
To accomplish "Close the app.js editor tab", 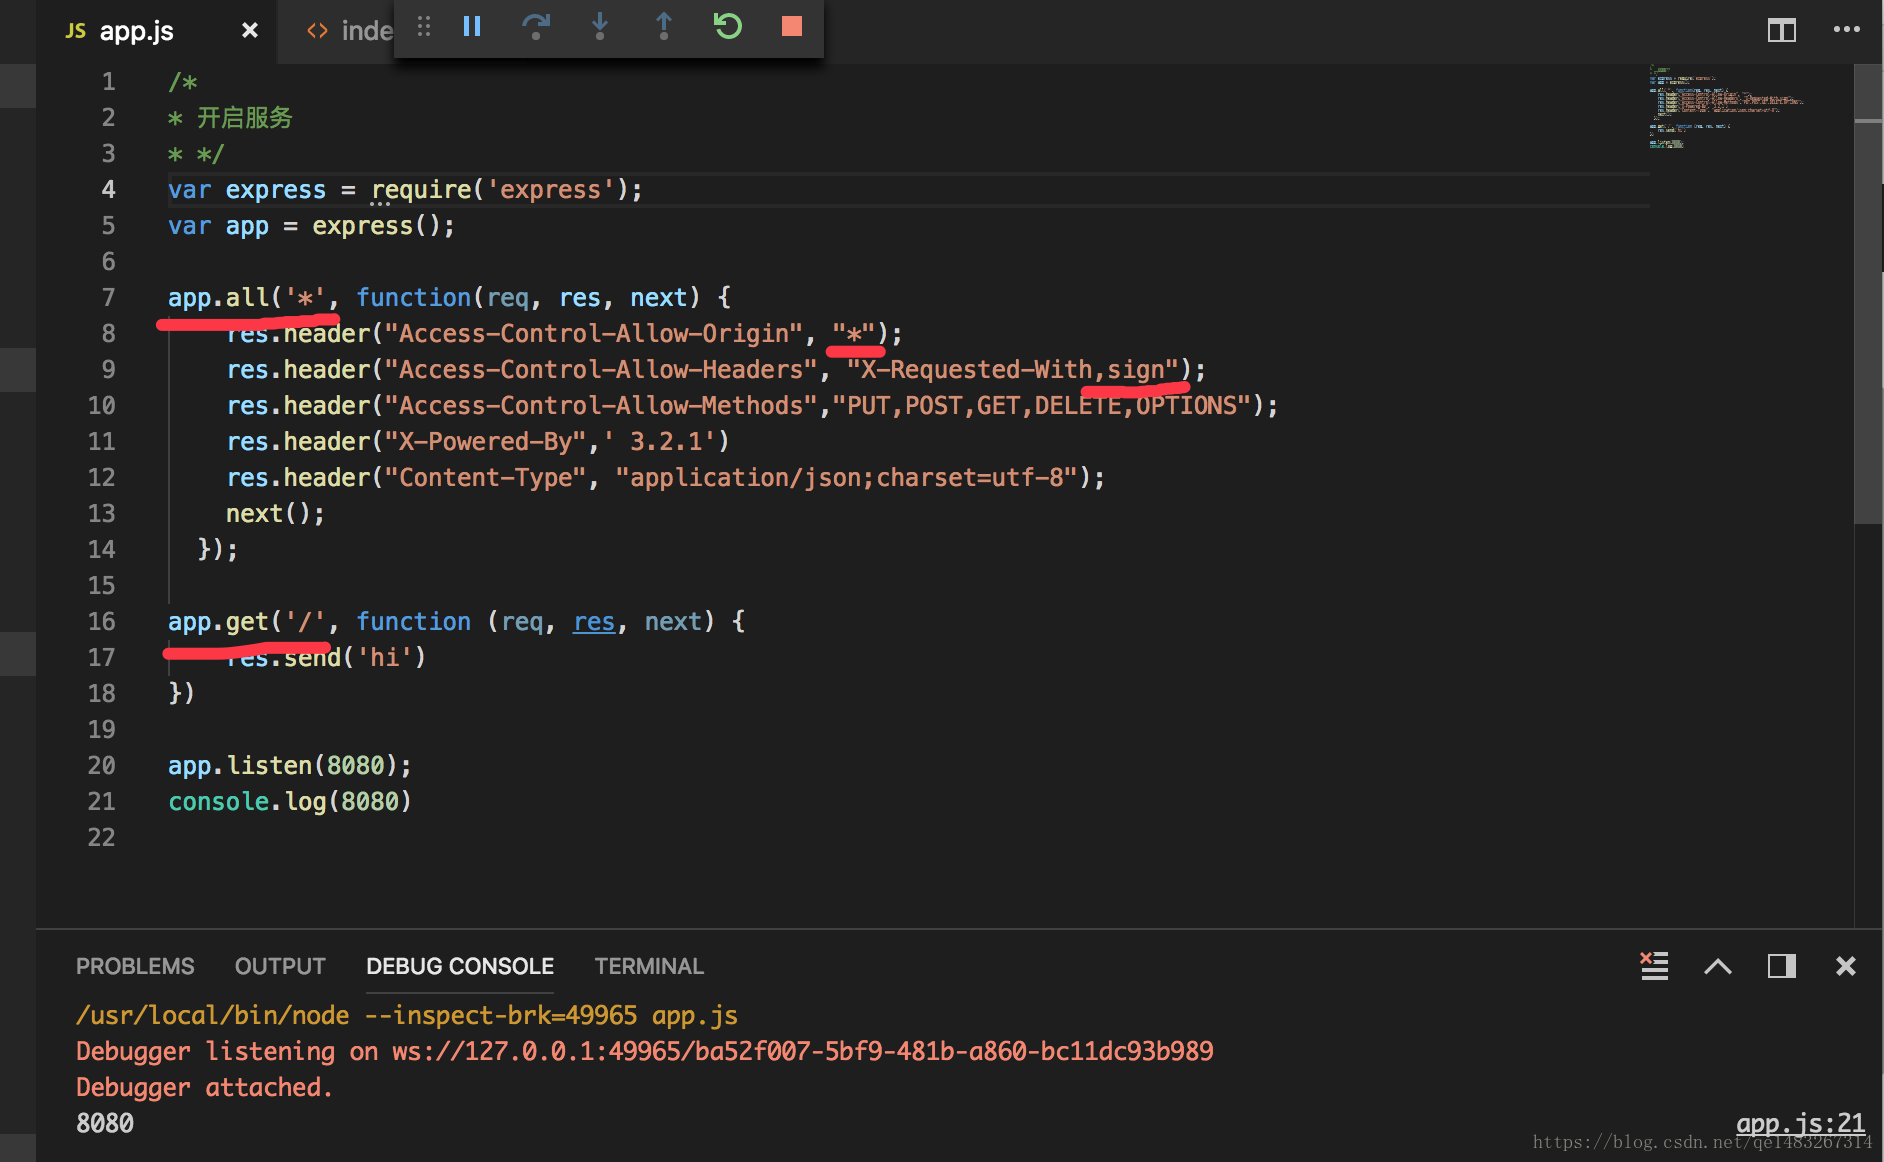I will pos(250,31).
